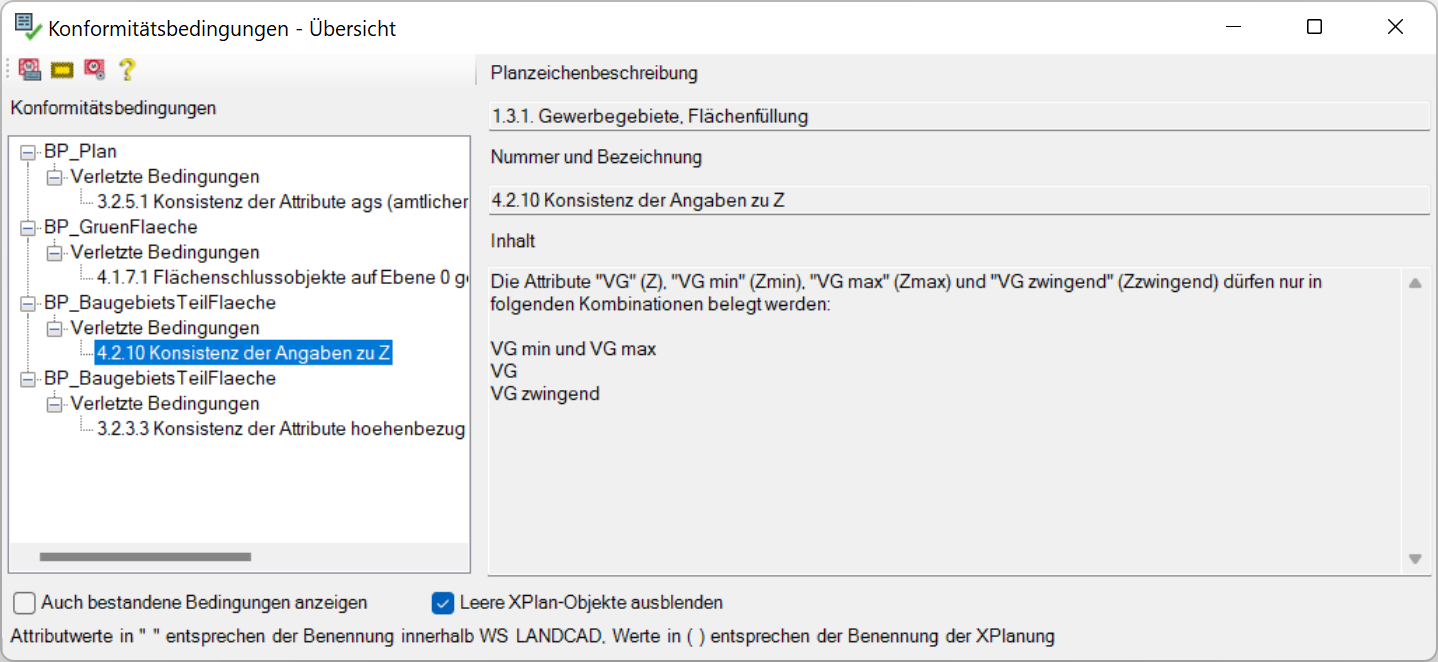The image size is (1438, 662).
Task: Click the red map icon with blue table
Action: (30, 70)
